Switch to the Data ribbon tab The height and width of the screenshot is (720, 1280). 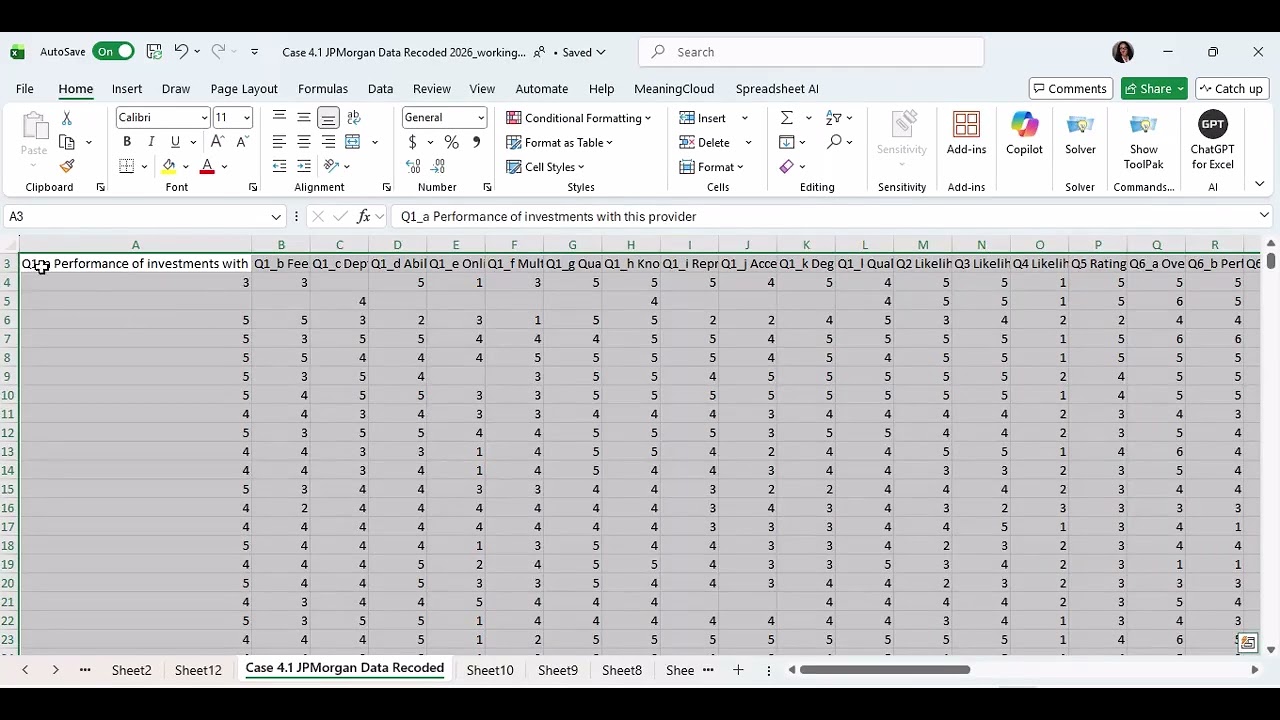(x=380, y=89)
